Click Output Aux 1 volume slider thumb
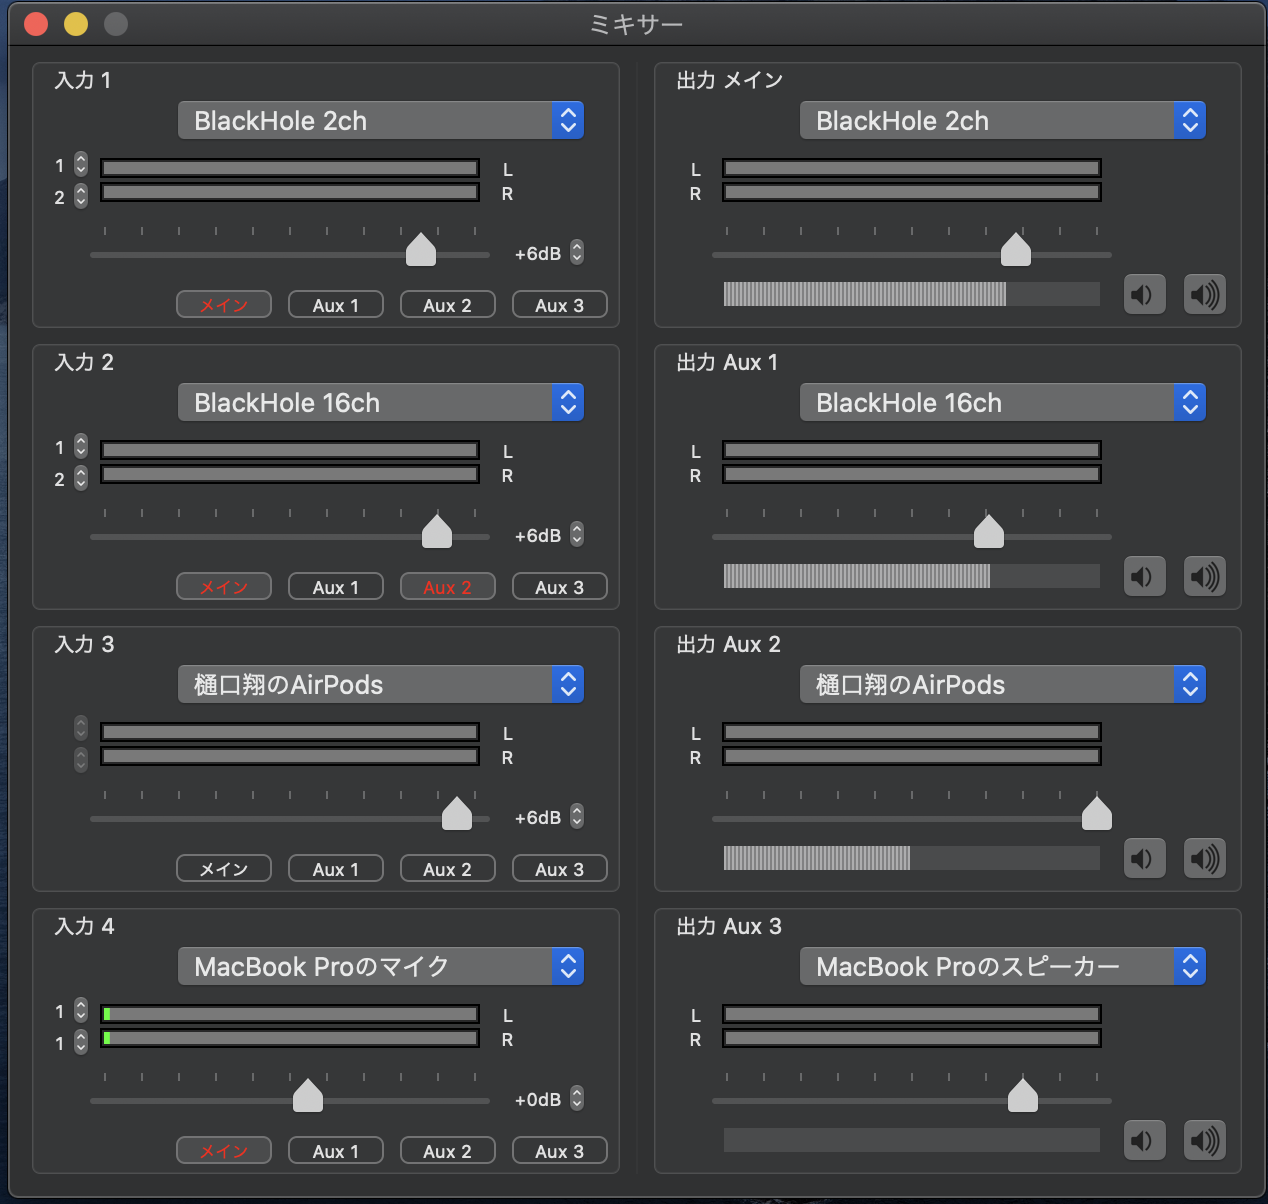 989,532
